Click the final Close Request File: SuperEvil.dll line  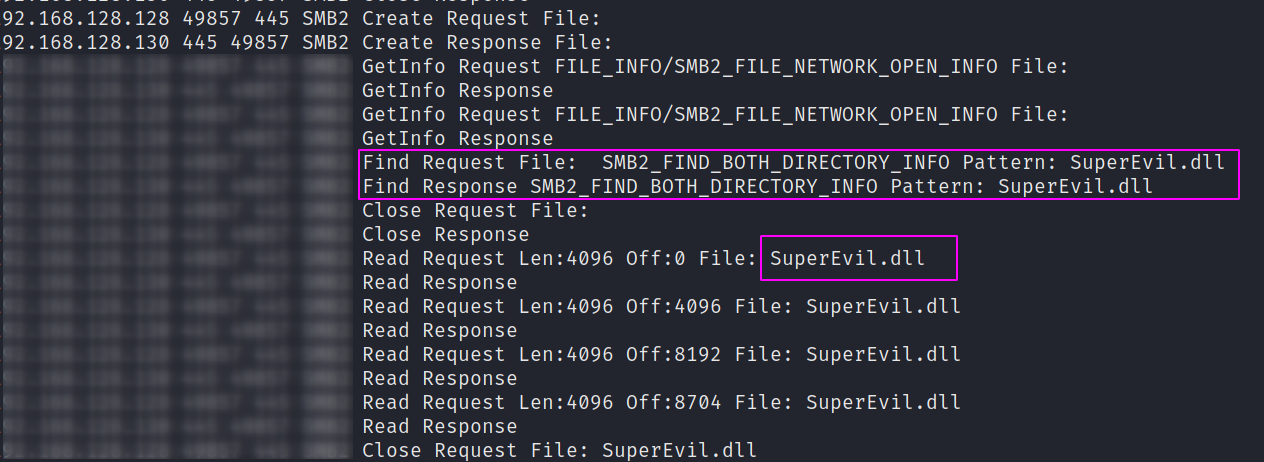coord(559,451)
